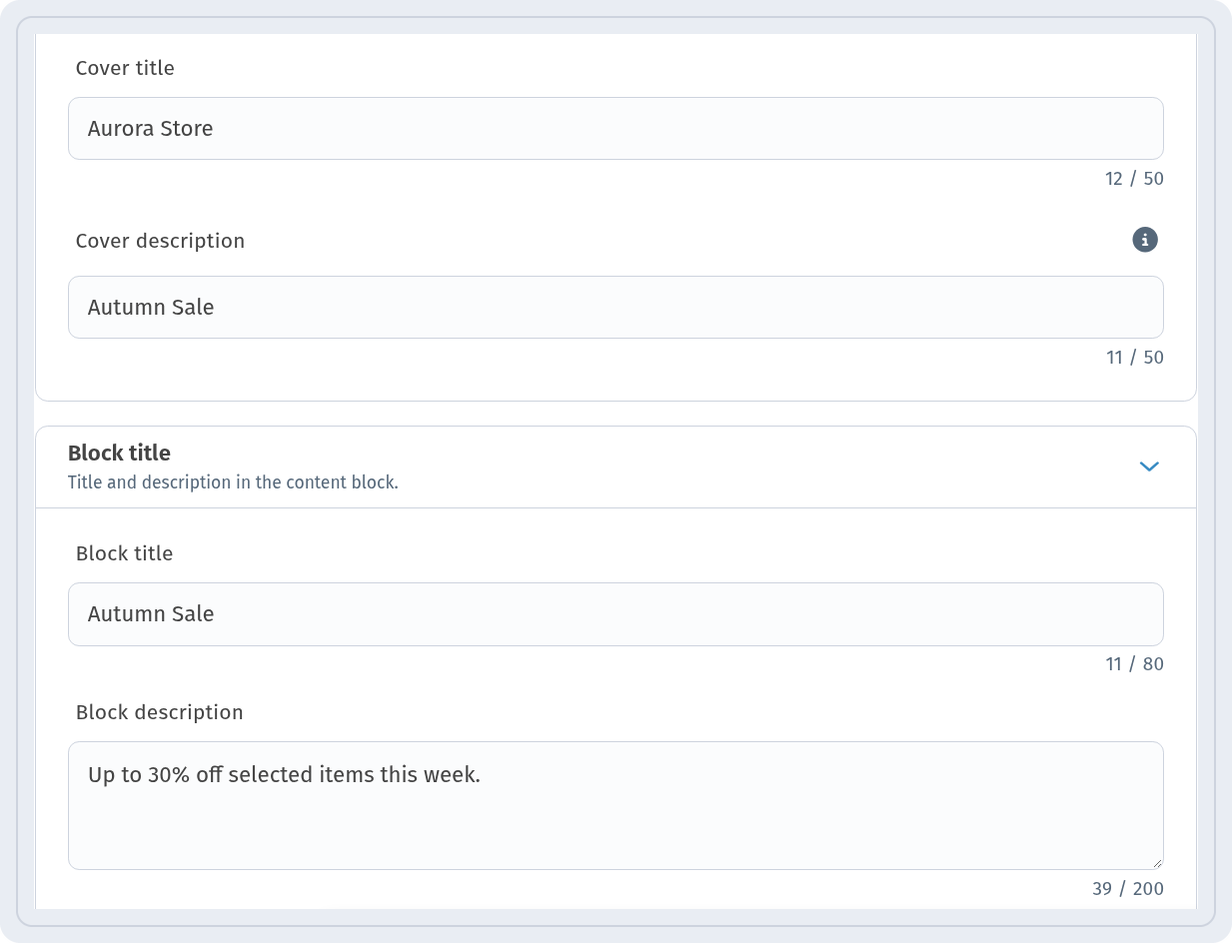Screen dimensions: 1232x943
Task: Click the "Block description" field label
Action: (x=160, y=712)
